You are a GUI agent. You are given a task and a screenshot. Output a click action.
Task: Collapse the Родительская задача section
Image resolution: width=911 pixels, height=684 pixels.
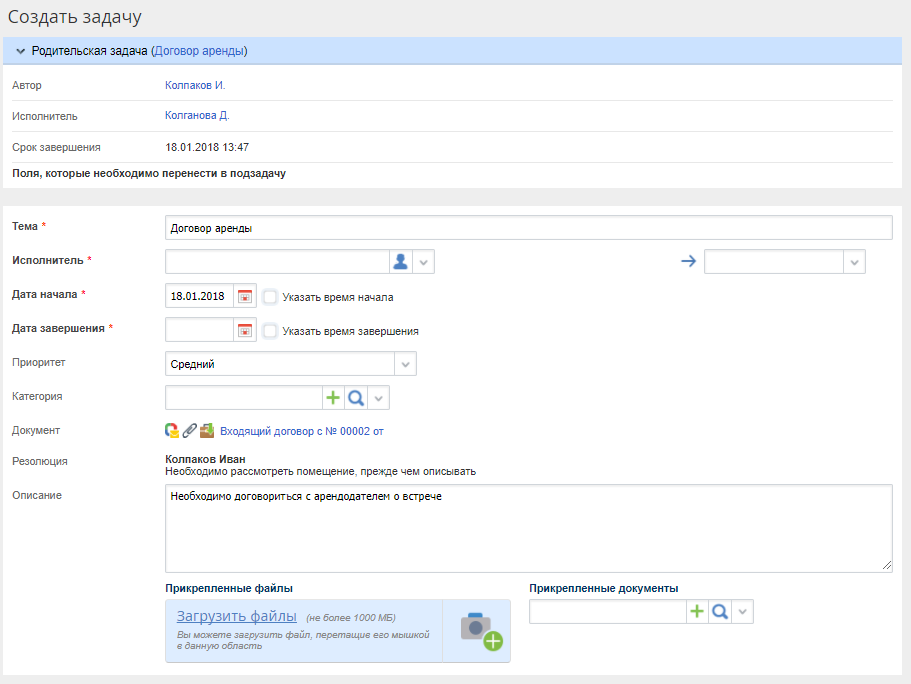coord(20,51)
